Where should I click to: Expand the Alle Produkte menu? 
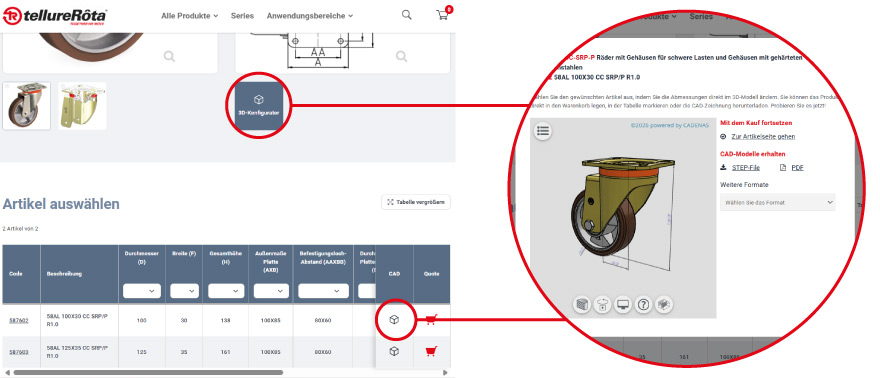point(189,16)
